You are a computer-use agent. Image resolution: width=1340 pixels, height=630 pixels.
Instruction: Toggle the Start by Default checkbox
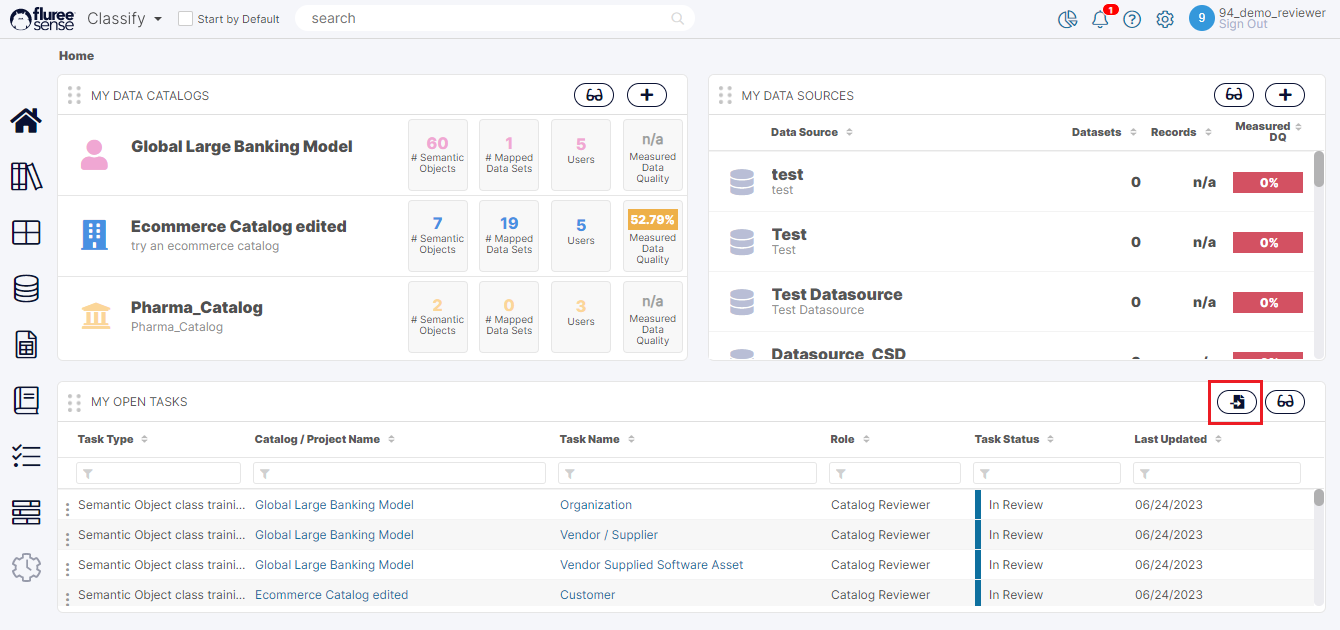[x=185, y=19]
